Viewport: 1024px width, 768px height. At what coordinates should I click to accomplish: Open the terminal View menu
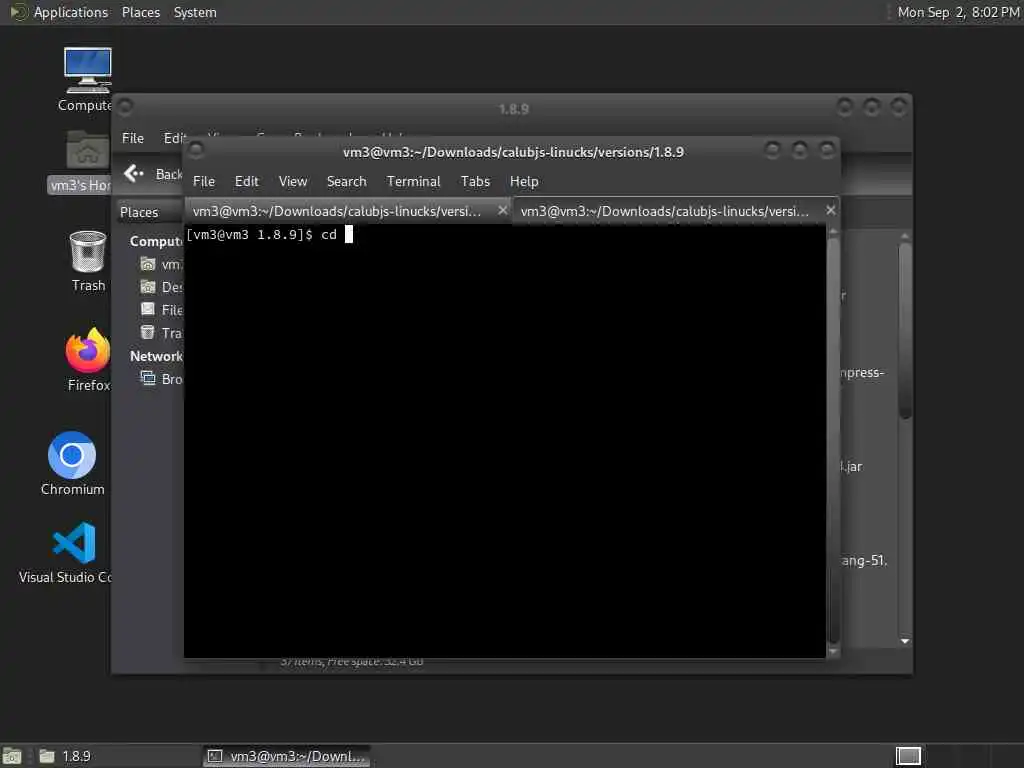tap(293, 181)
